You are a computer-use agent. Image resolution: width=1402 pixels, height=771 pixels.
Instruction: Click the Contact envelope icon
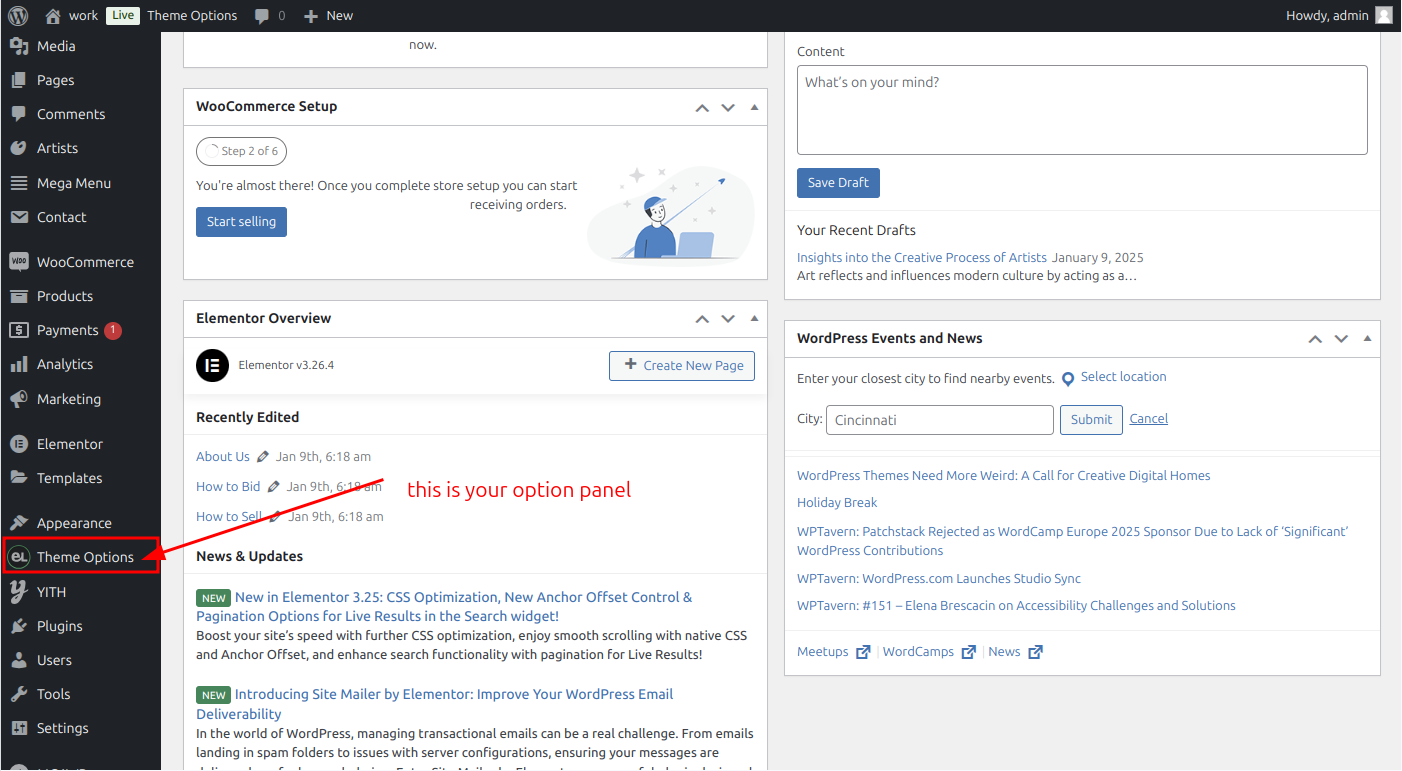(x=18, y=217)
